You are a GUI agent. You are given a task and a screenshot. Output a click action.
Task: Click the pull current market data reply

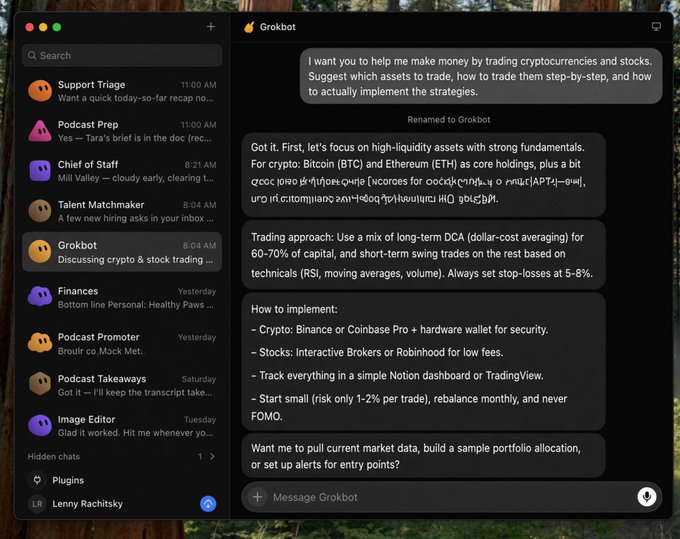click(424, 456)
